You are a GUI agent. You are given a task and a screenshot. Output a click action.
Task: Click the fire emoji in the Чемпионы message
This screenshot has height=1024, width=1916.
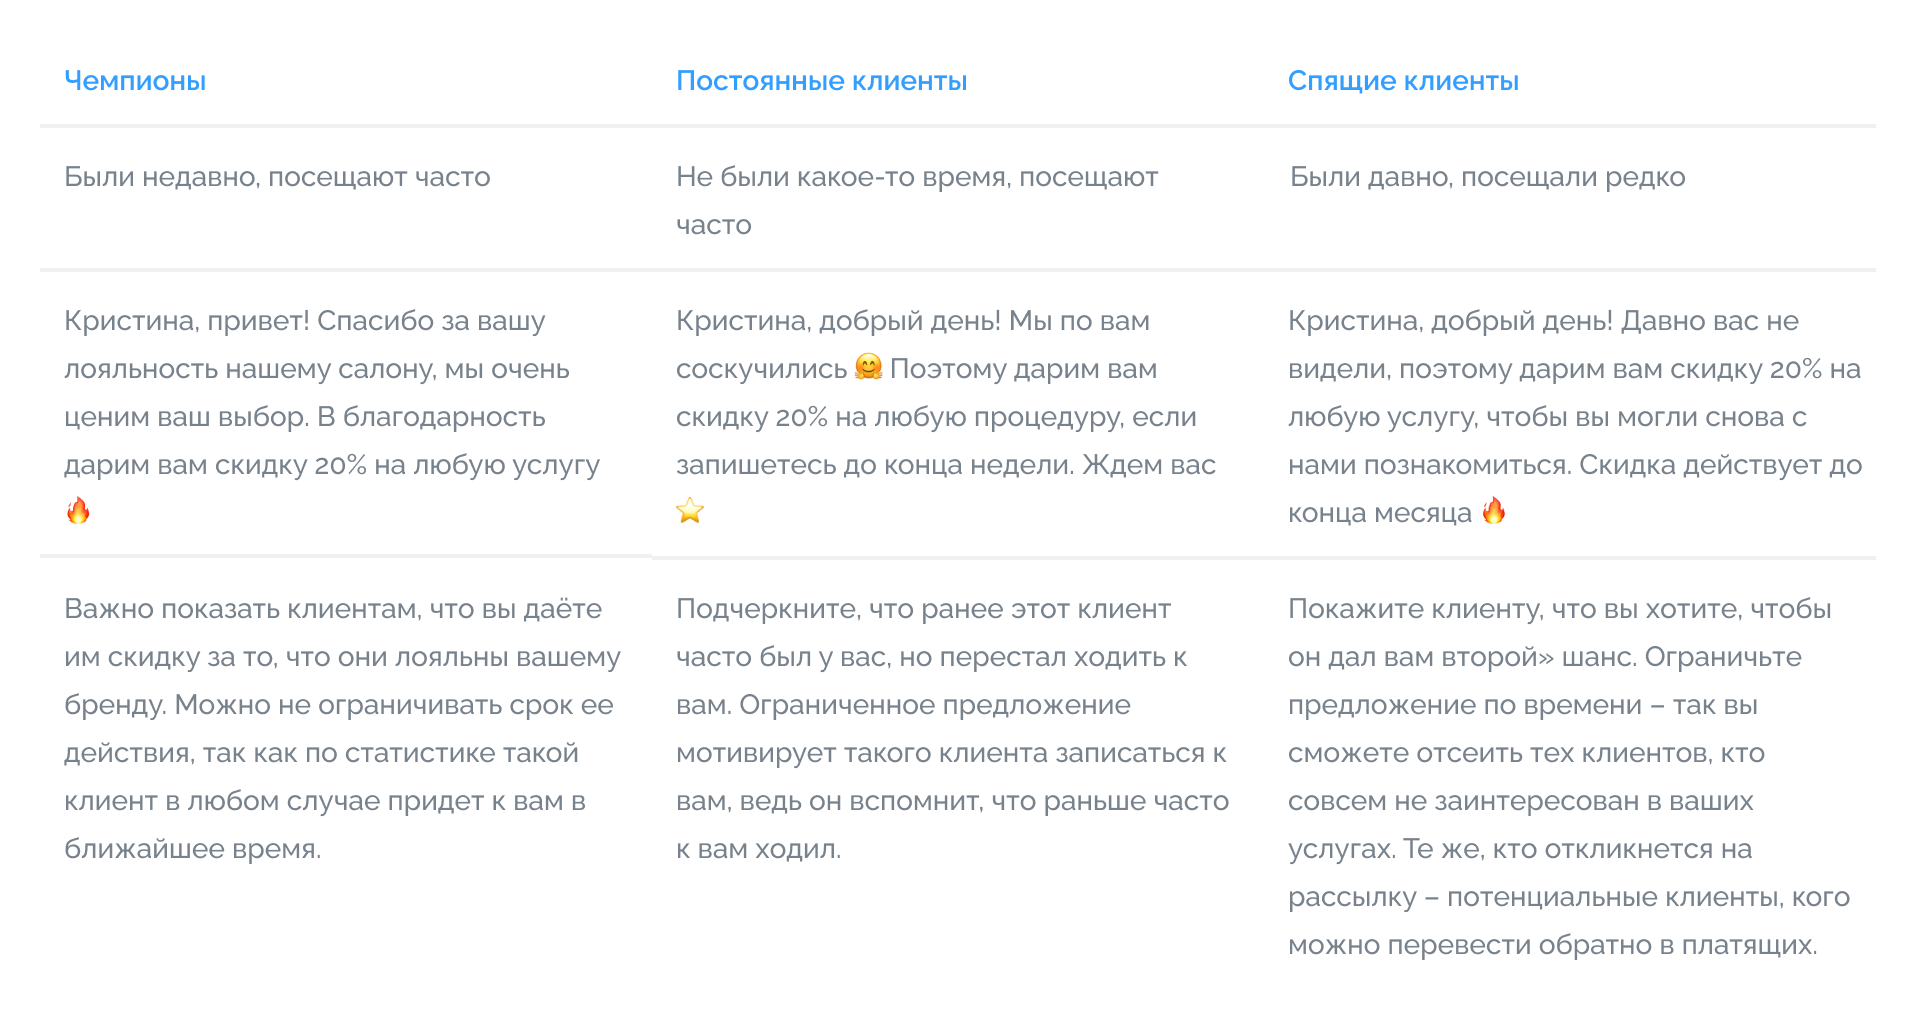[x=78, y=511]
